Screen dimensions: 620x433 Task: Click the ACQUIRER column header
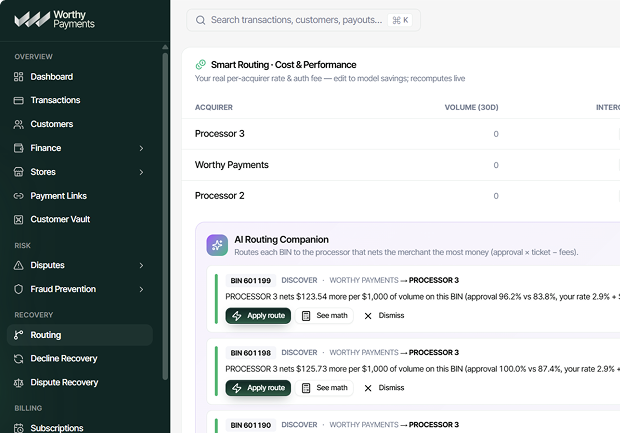(214, 107)
